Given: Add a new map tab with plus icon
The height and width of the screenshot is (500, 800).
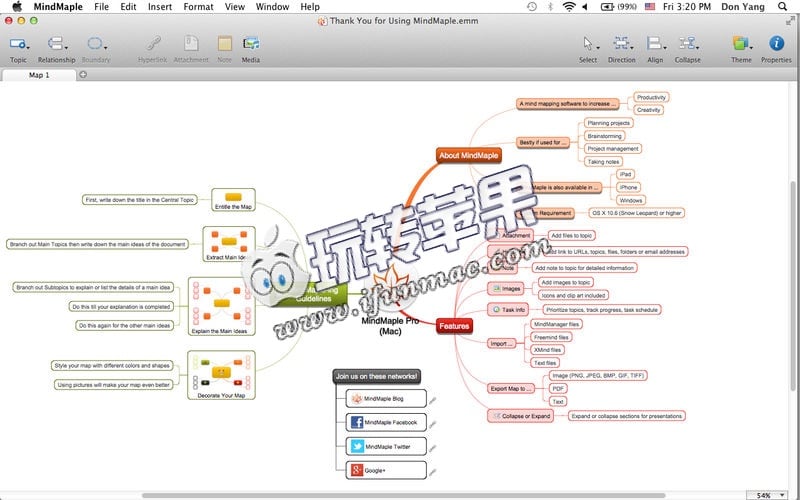Looking at the screenshot, I should 83,74.
